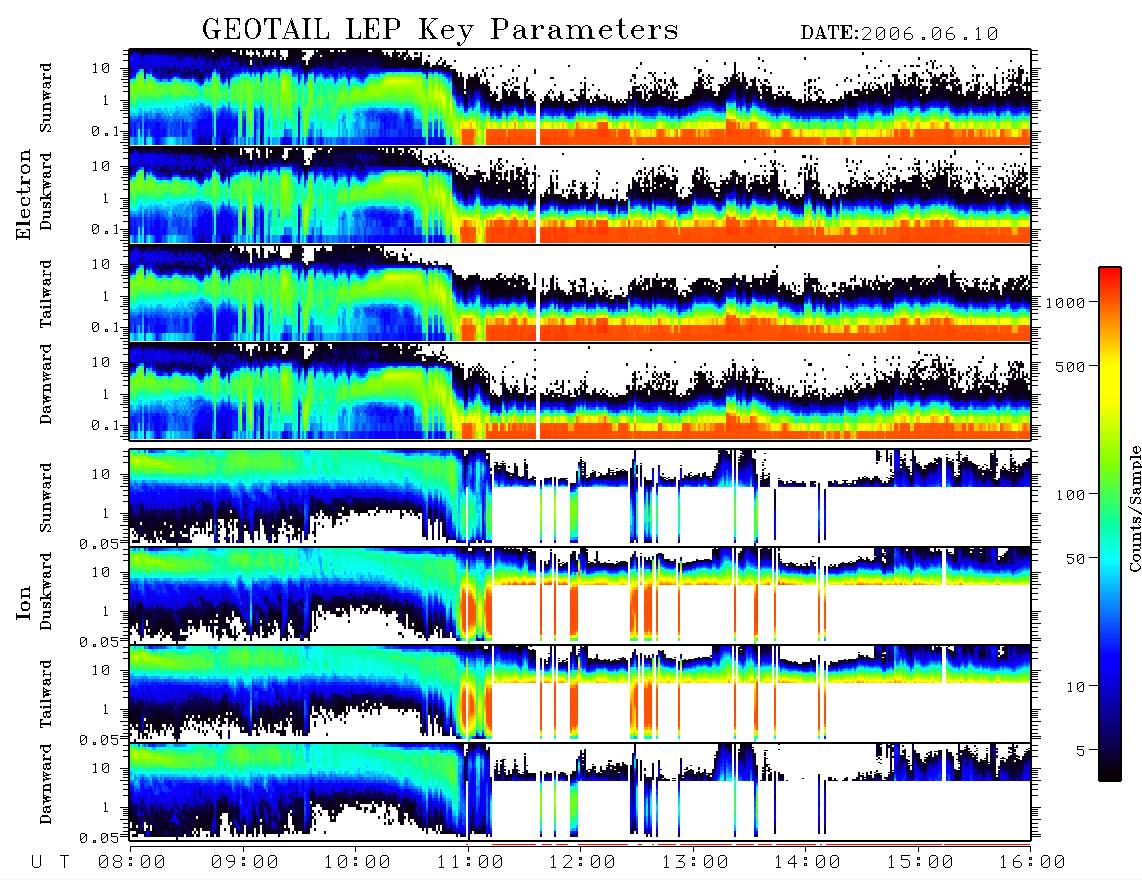Click the '5' colorbar tick value
The image size is (1142, 880).
(x=1081, y=751)
